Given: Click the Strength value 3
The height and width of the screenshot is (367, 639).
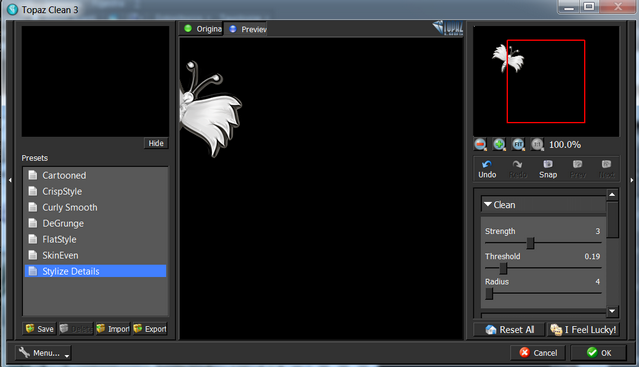Looking at the screenshot, I should [x=597, y=231].
